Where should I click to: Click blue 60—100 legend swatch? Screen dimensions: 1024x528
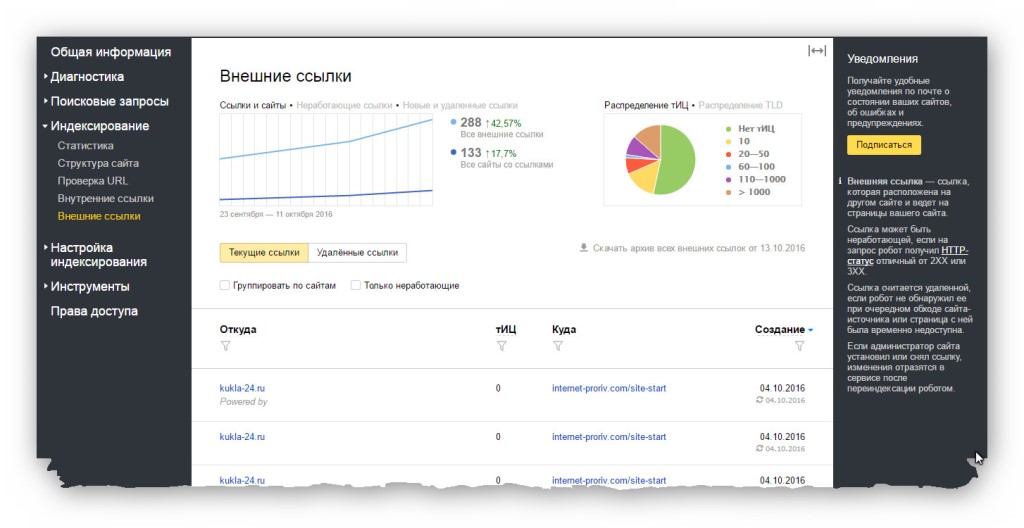(x=728, y=167)
